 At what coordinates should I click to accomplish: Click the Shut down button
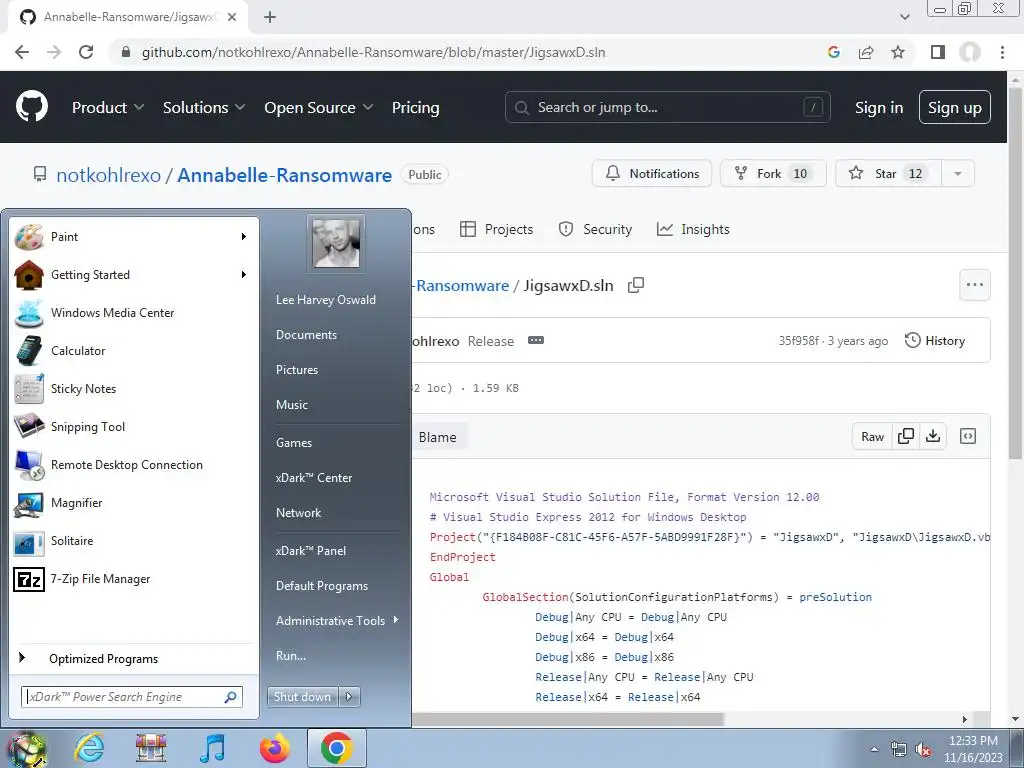(x=302, y=697)
